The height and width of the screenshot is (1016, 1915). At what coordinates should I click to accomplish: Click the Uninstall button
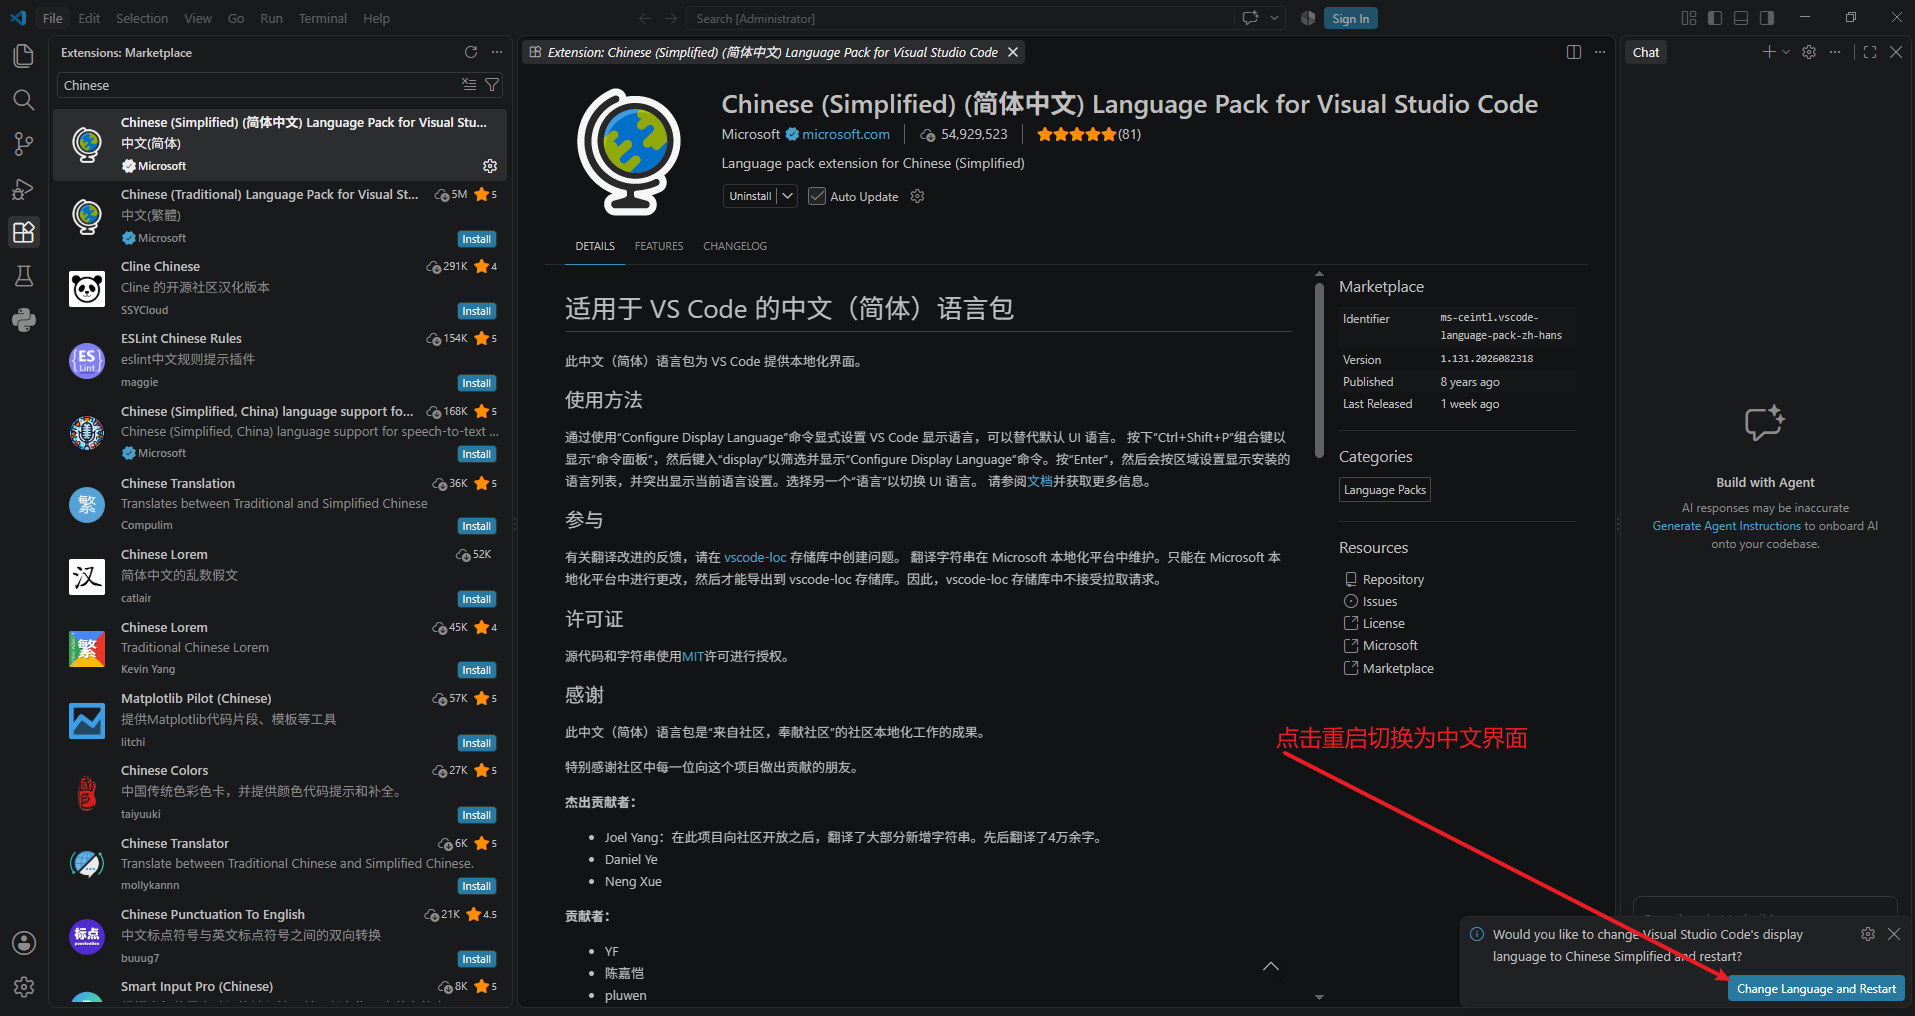[x=751, y=196]
